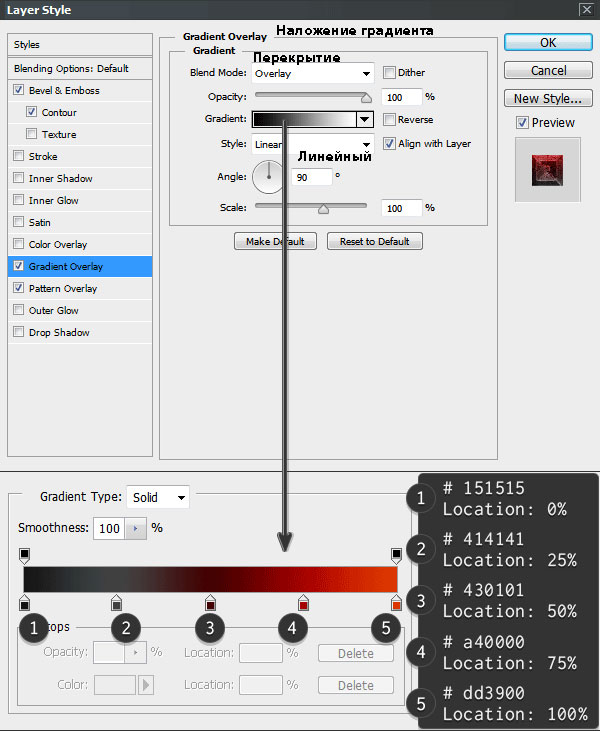600x731 pixels.
Task: Enable Outer Glow checkbox
Action: pos(18,310)
